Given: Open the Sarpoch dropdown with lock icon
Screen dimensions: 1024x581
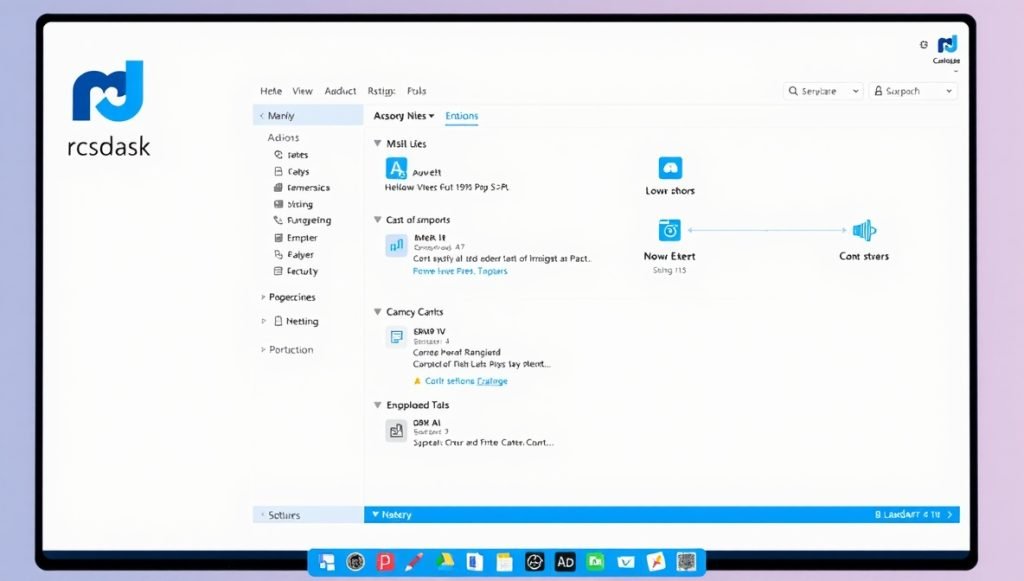Looking at the screenshot, I should [912, 91].
